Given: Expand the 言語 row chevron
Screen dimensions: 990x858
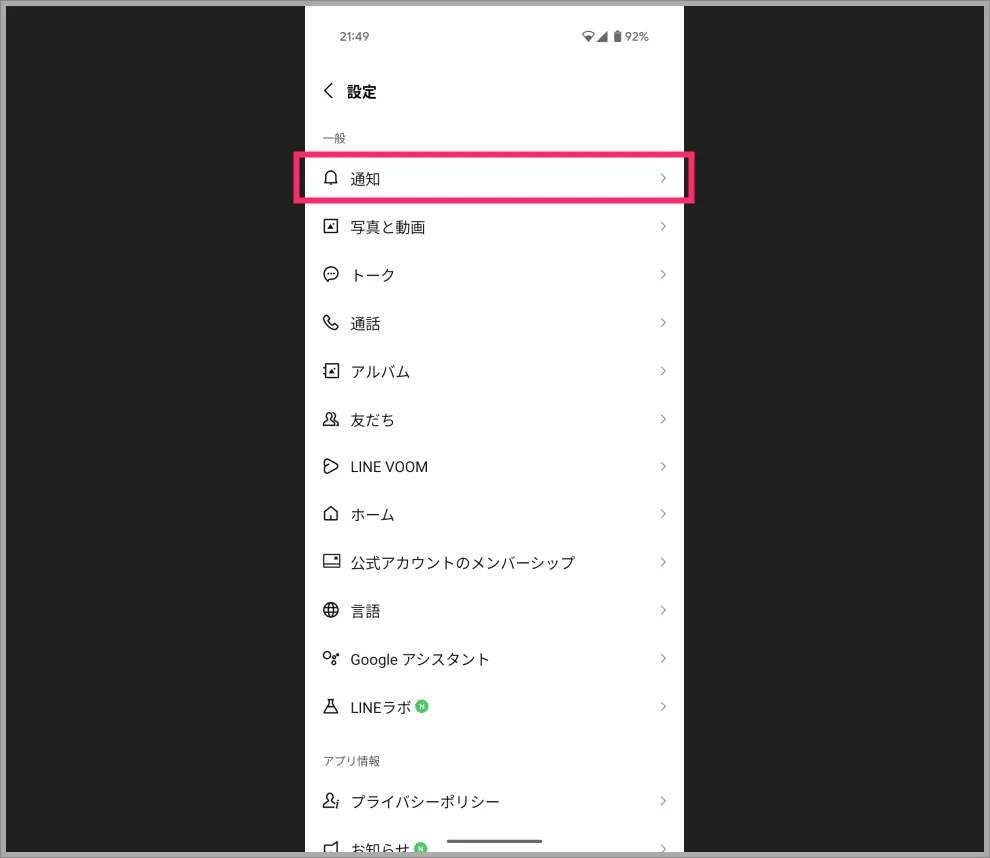Looking at the screenshot, I should pyautogui.click(x=663, y=610).
